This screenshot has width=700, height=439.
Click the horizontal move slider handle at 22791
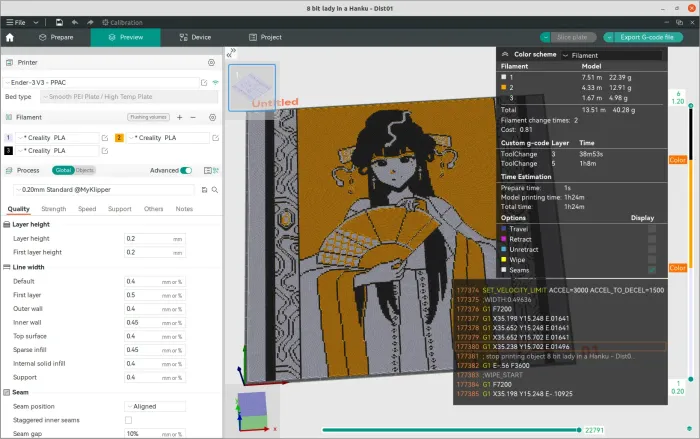point(579,430)
